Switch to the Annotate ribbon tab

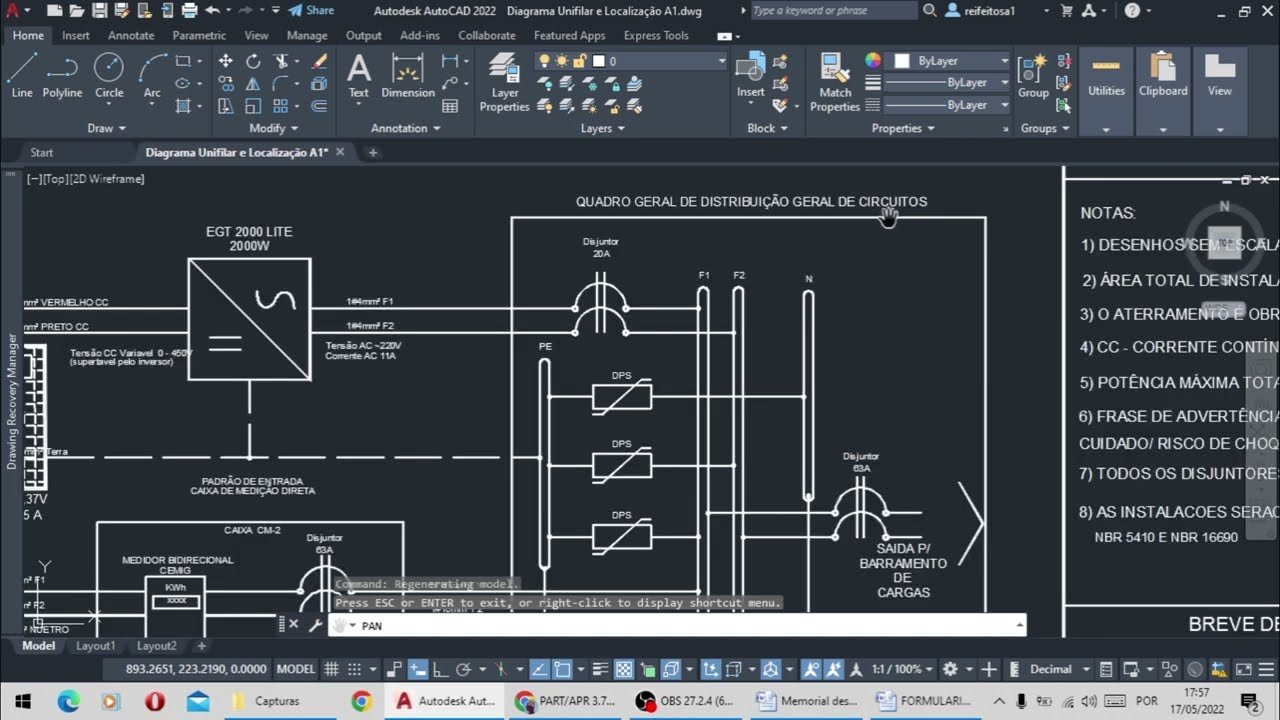(x=131, y=35)
